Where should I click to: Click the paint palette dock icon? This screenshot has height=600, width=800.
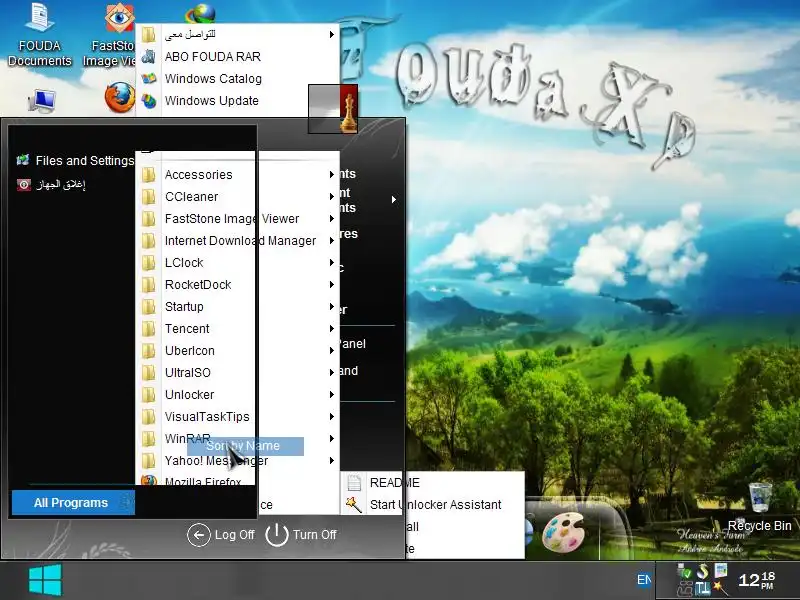[x=563, y=532]
